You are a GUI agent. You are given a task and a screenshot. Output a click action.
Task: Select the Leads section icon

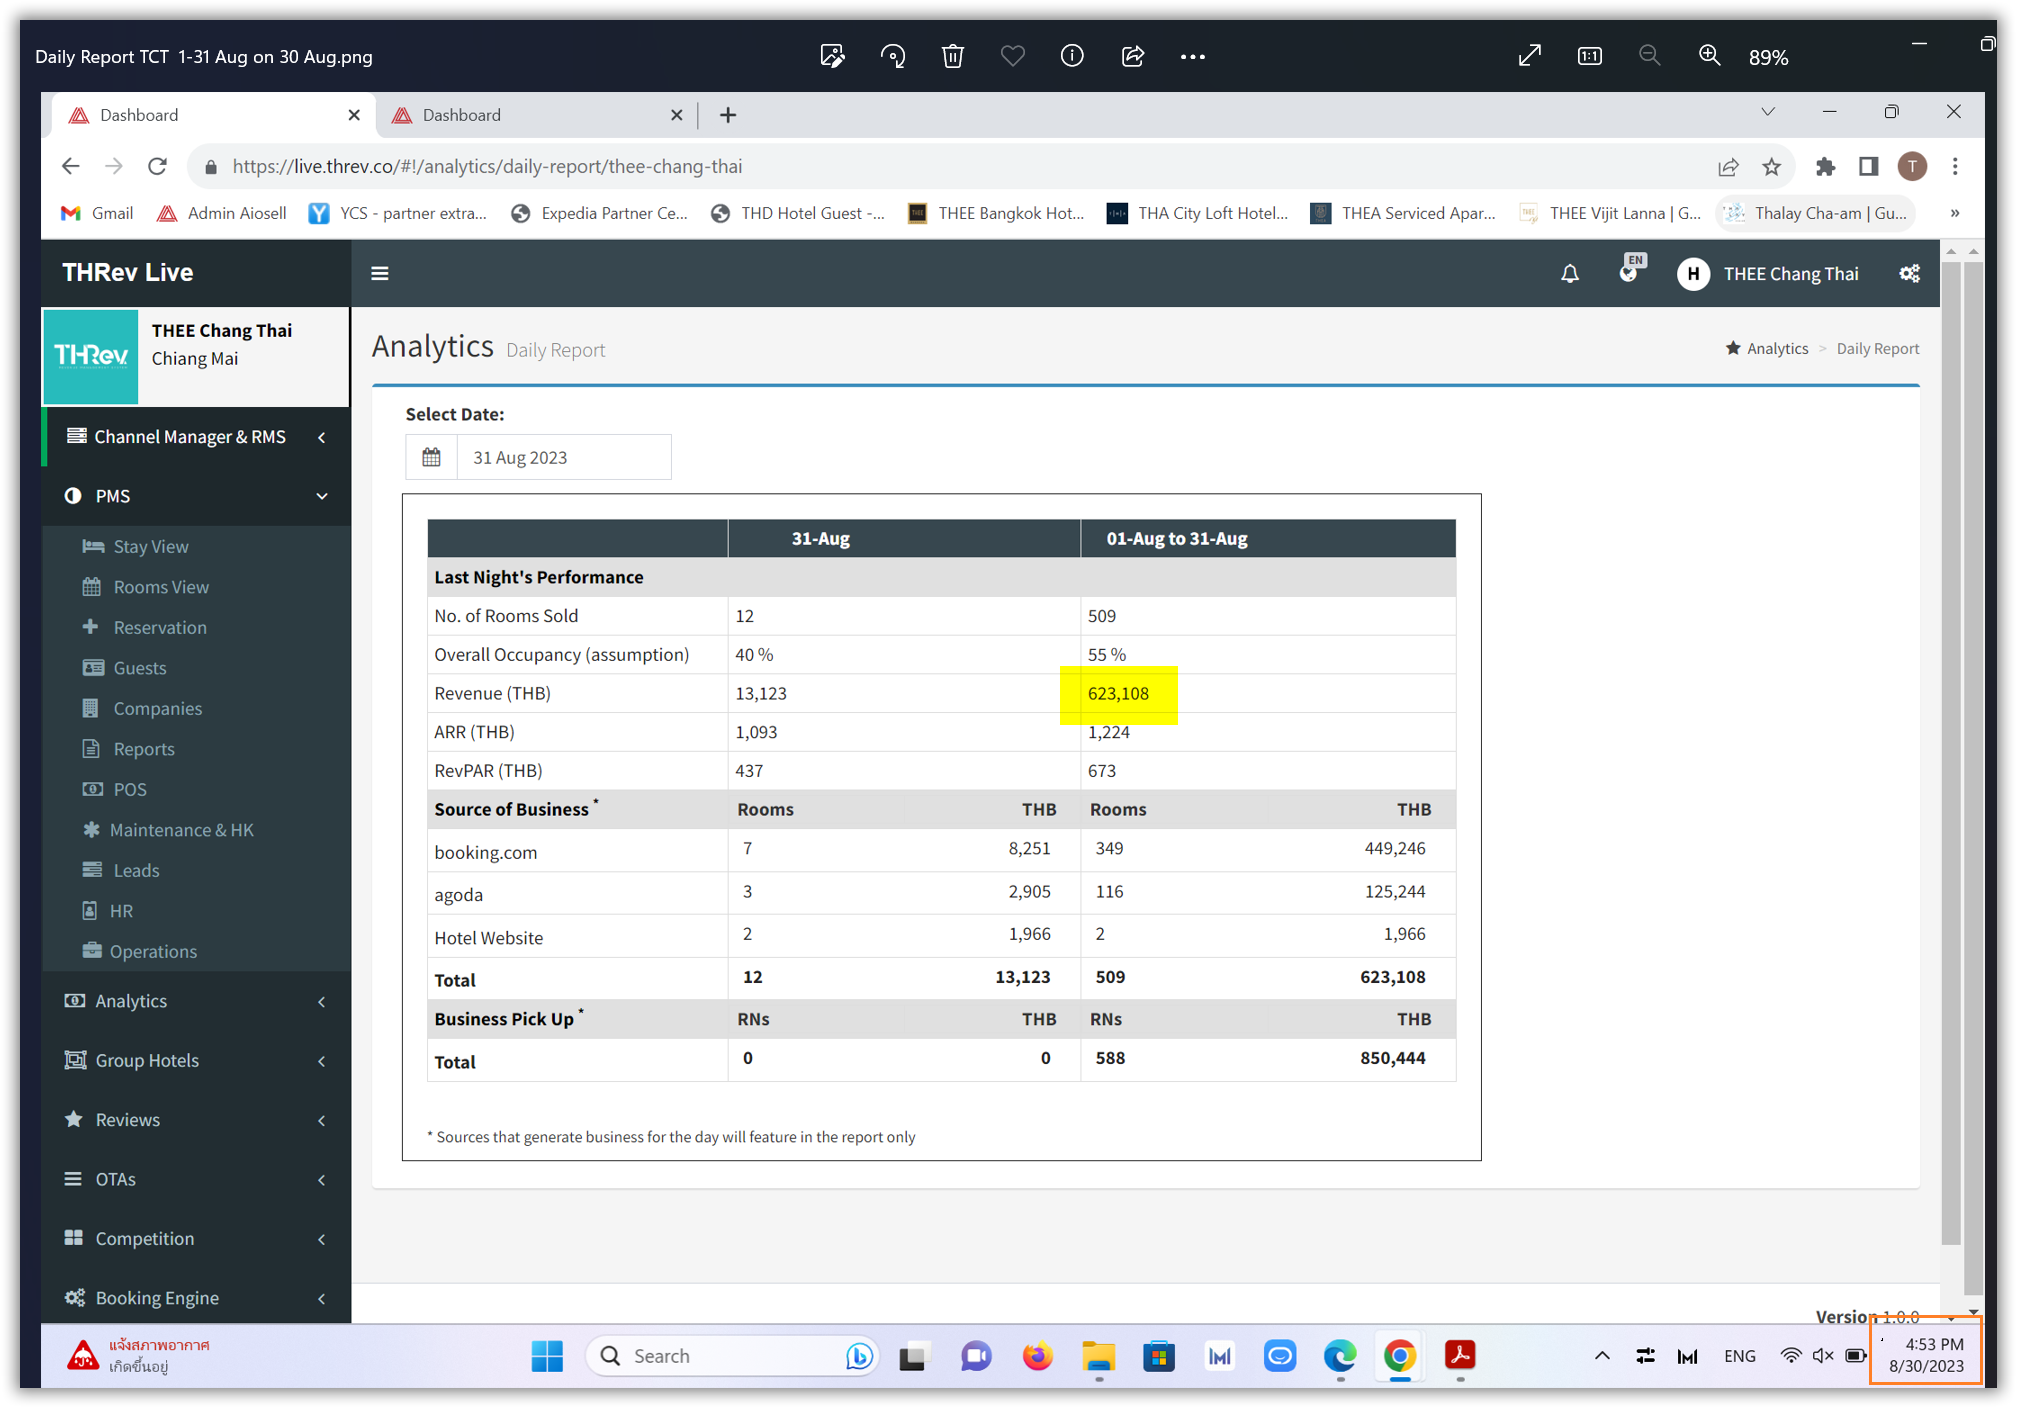pyautogui.click(x=93, y=870)
